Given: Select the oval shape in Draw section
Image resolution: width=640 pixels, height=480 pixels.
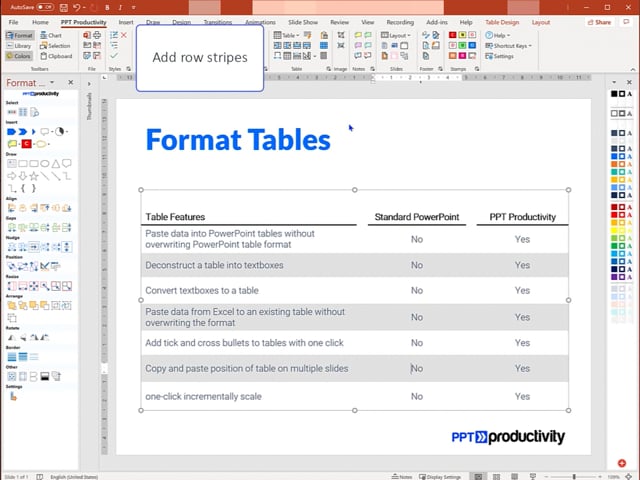Looking at the screenshot, I should pyautogui.click(x=44, y=164).
